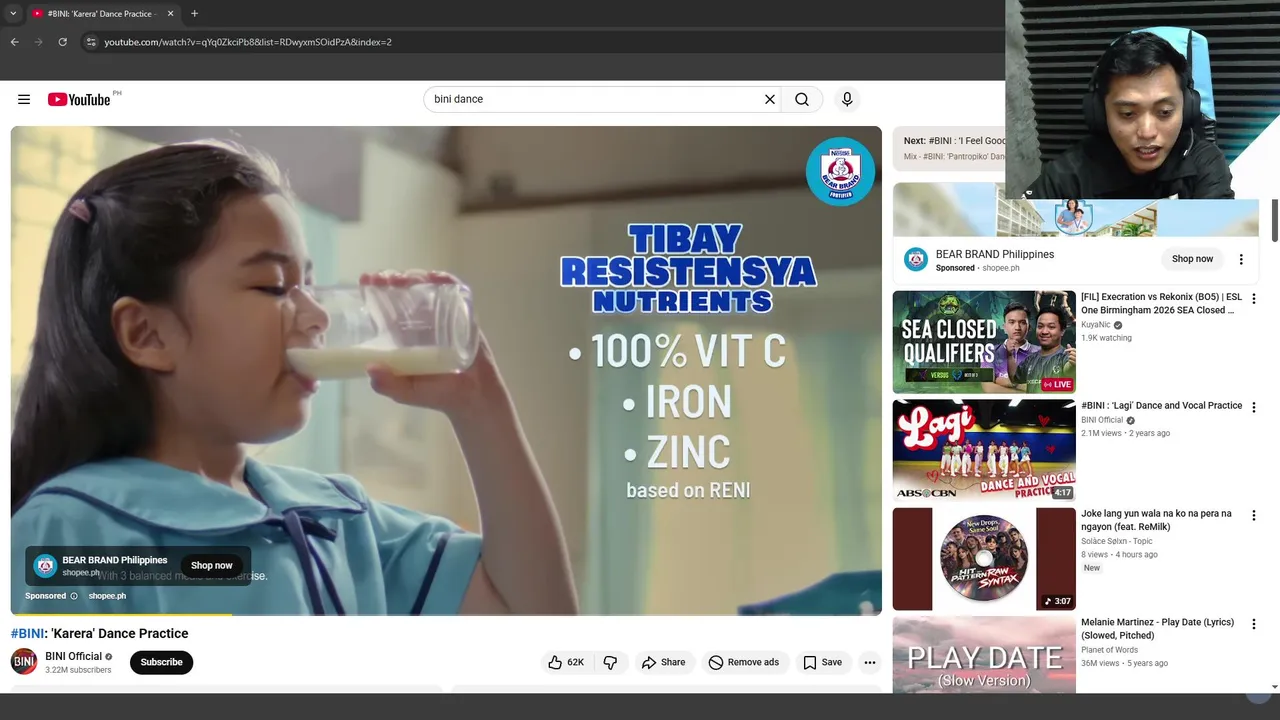Close the #BINI Karera browser tab
1280x720 pixels.
170,14
